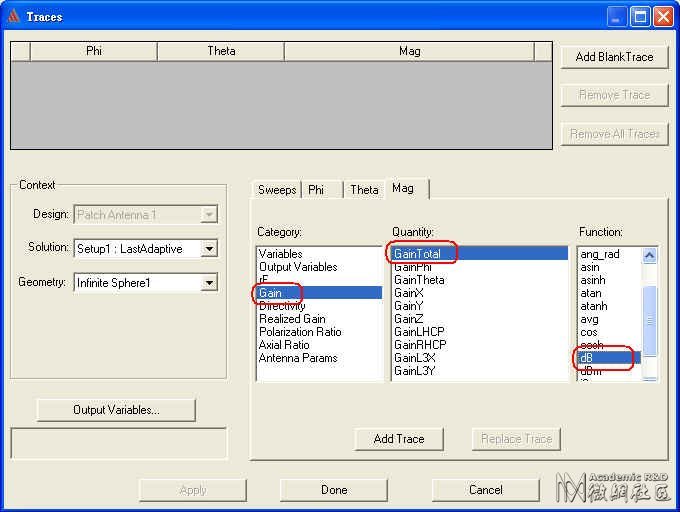The height and width of the screenshot is (512, 680).
Task: Select the GainY quantity
Action: click(480, 306)
